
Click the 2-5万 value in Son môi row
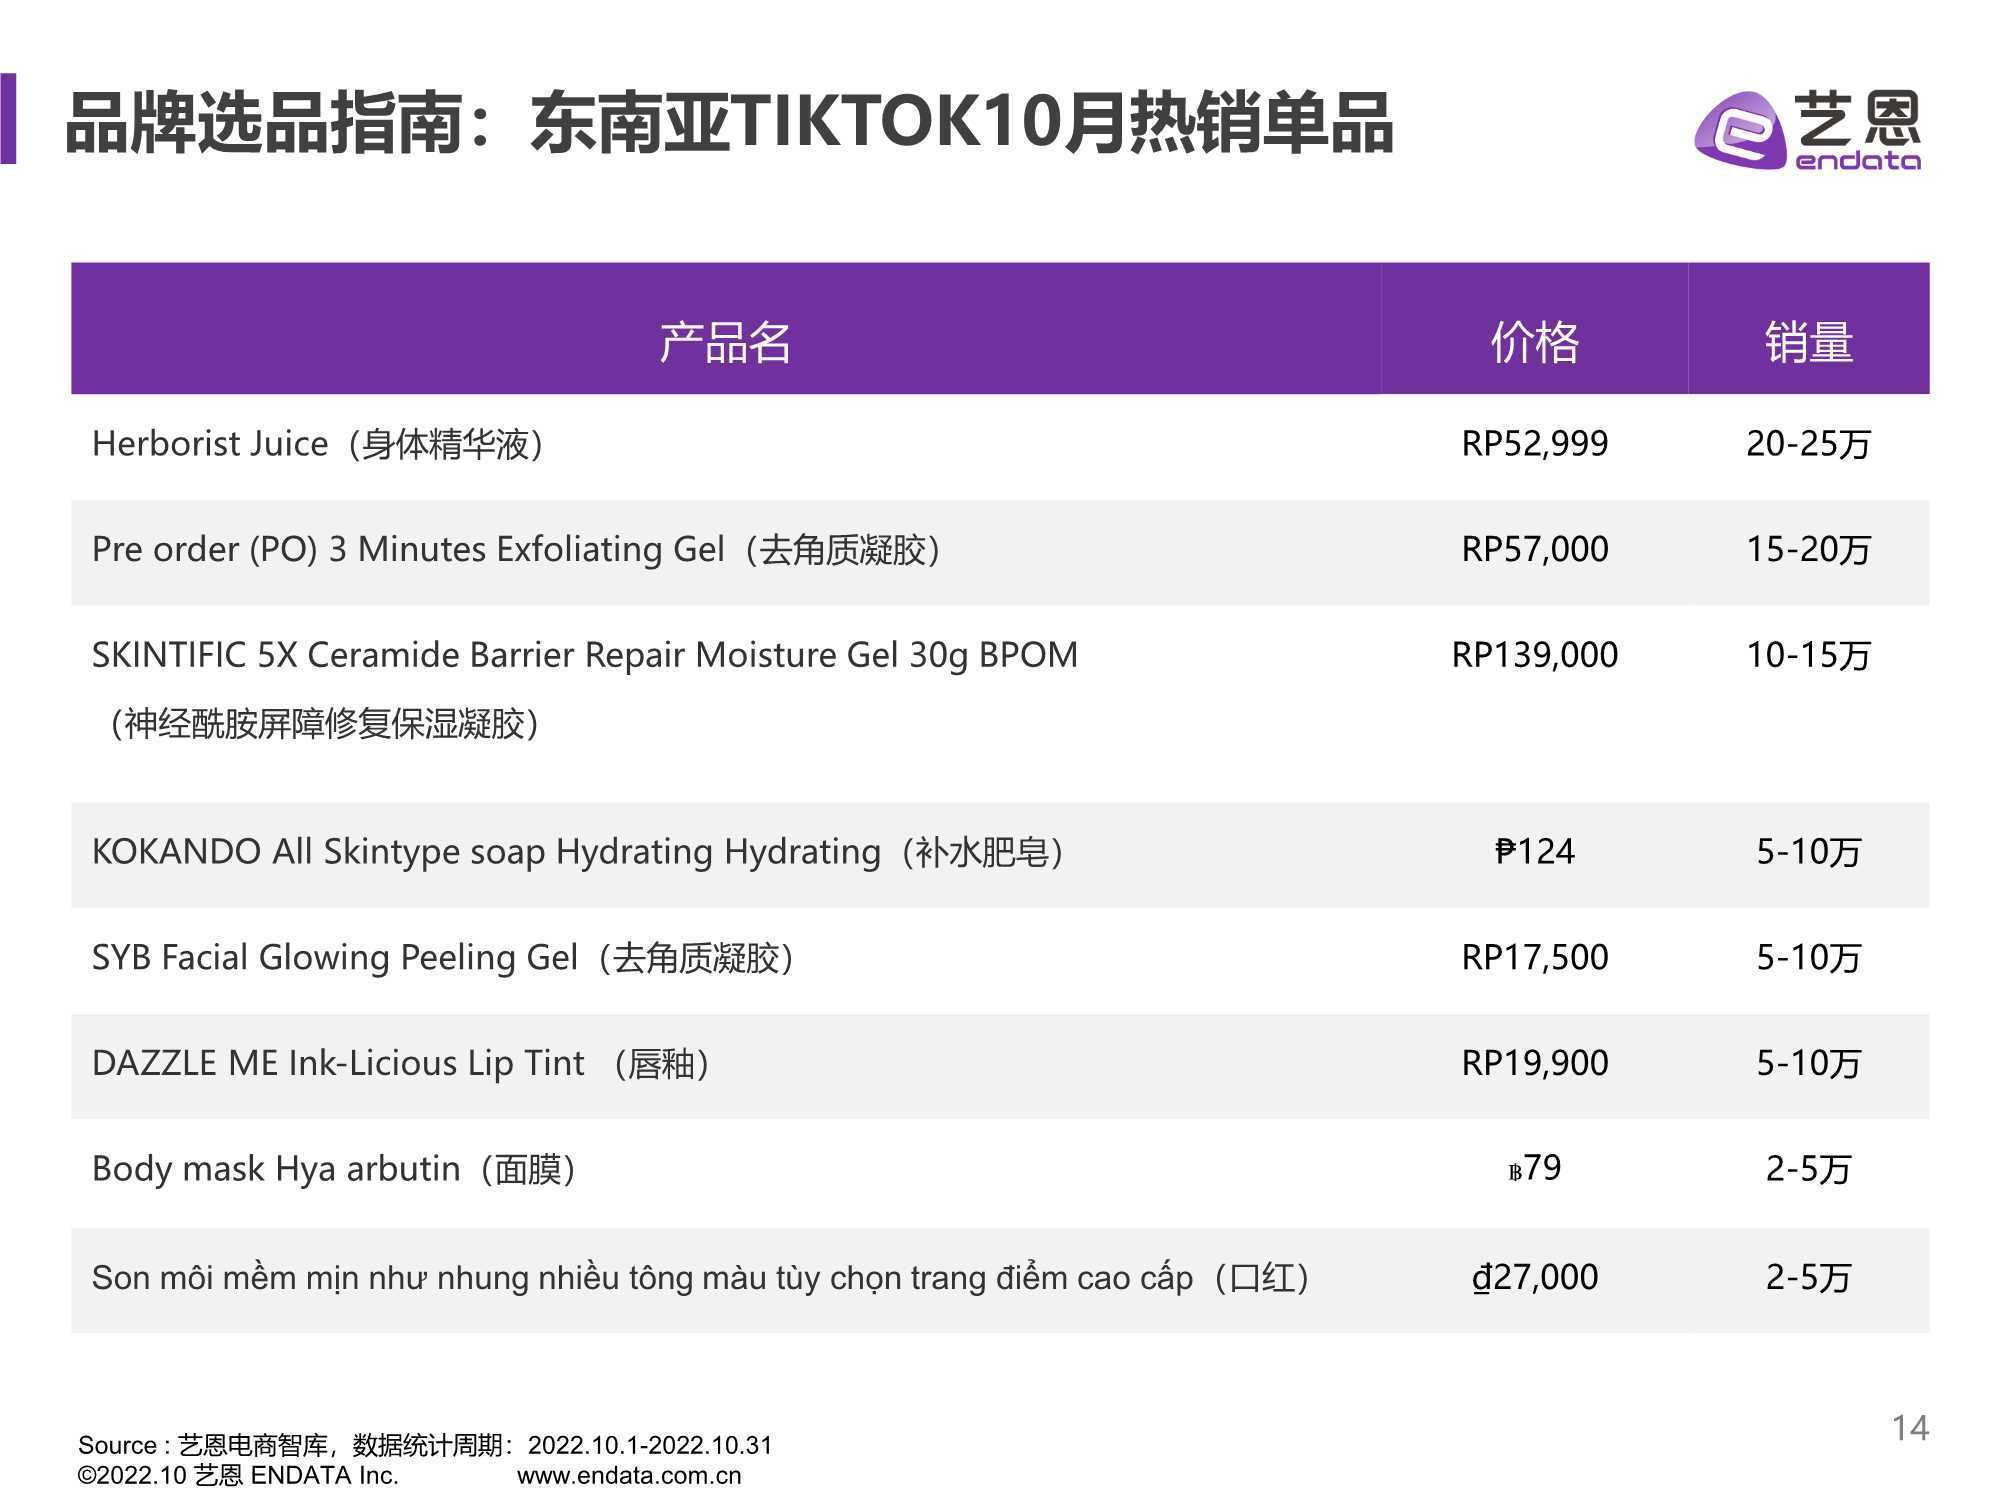[x=1809, y=1278]
